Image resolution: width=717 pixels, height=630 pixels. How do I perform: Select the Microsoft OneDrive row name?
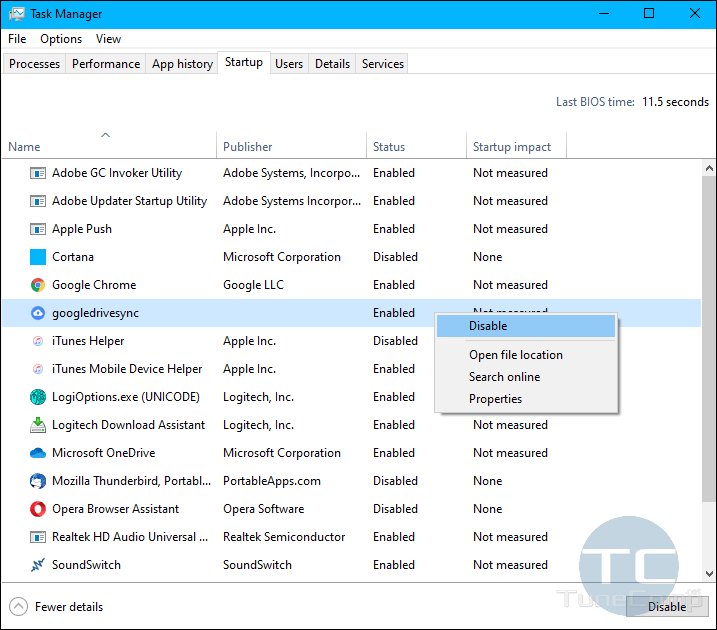[104, 453]
